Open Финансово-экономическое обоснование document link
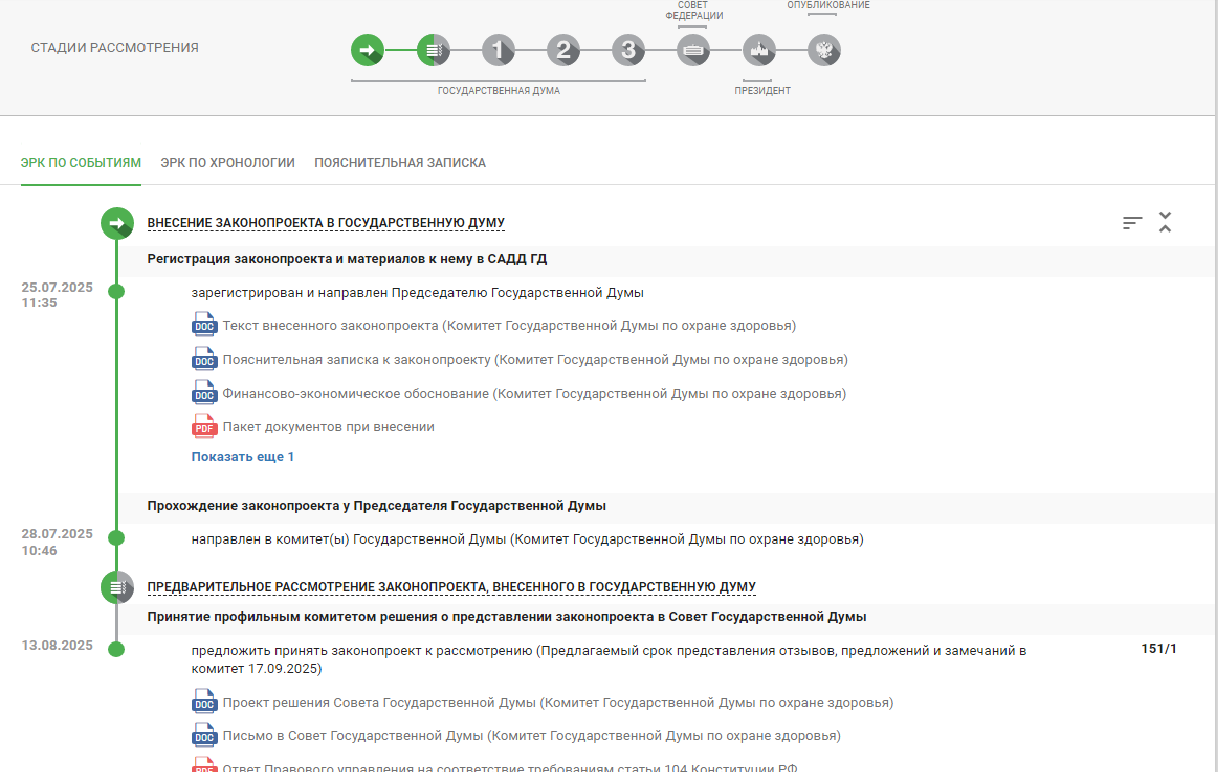This screenshot has height=772, width=1218. click(534, 394)
